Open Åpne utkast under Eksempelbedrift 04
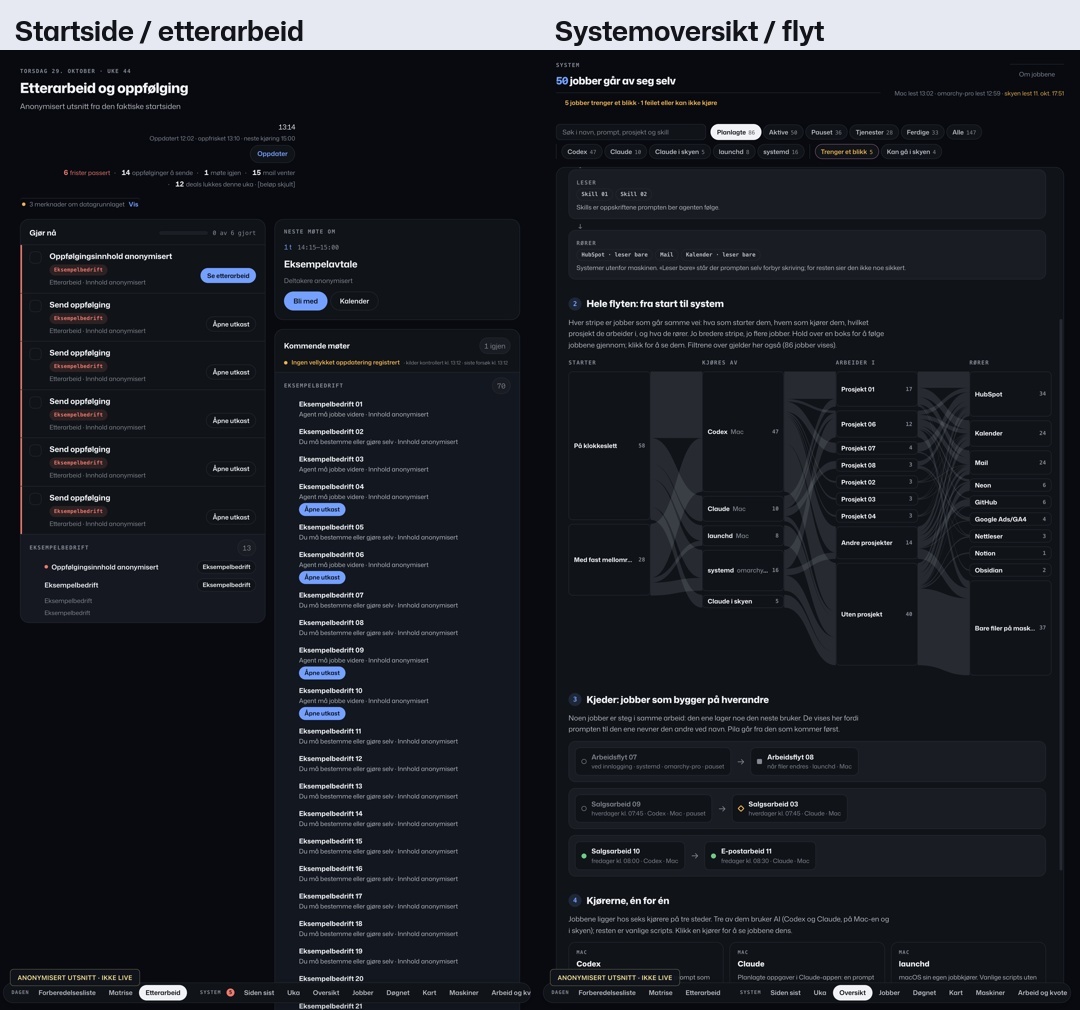The width and height of the screenshot is (1080, 1010). 322,509
